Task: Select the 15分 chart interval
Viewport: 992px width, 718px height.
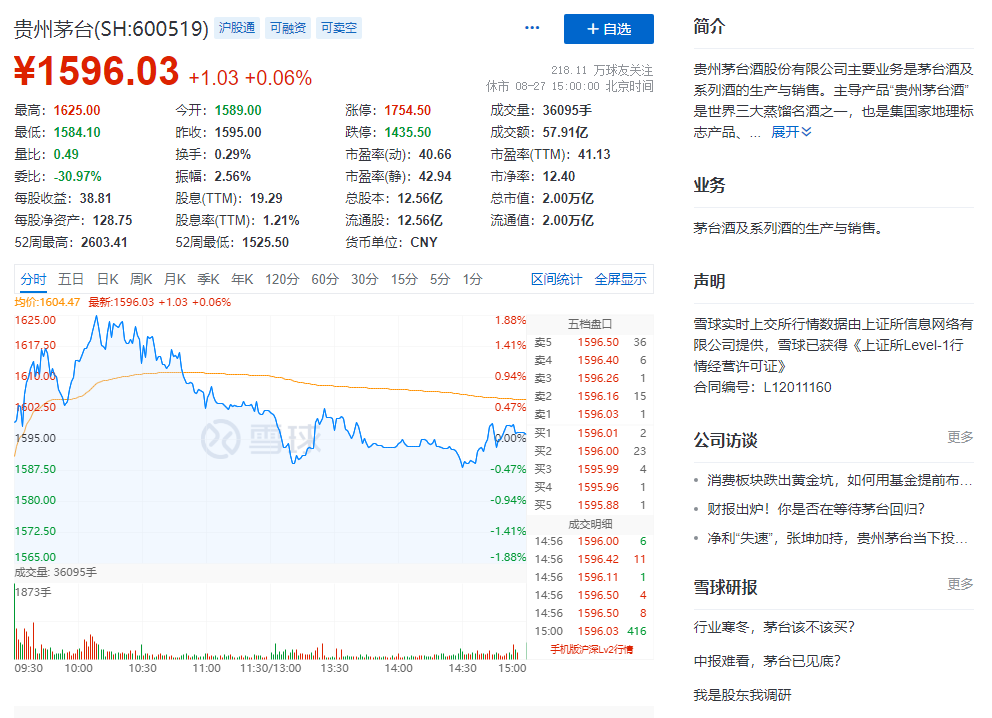Action: 404,279
